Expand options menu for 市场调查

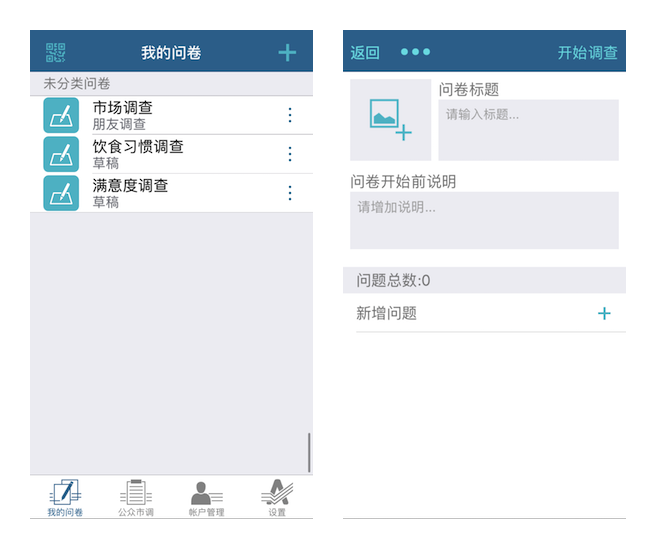290,115
